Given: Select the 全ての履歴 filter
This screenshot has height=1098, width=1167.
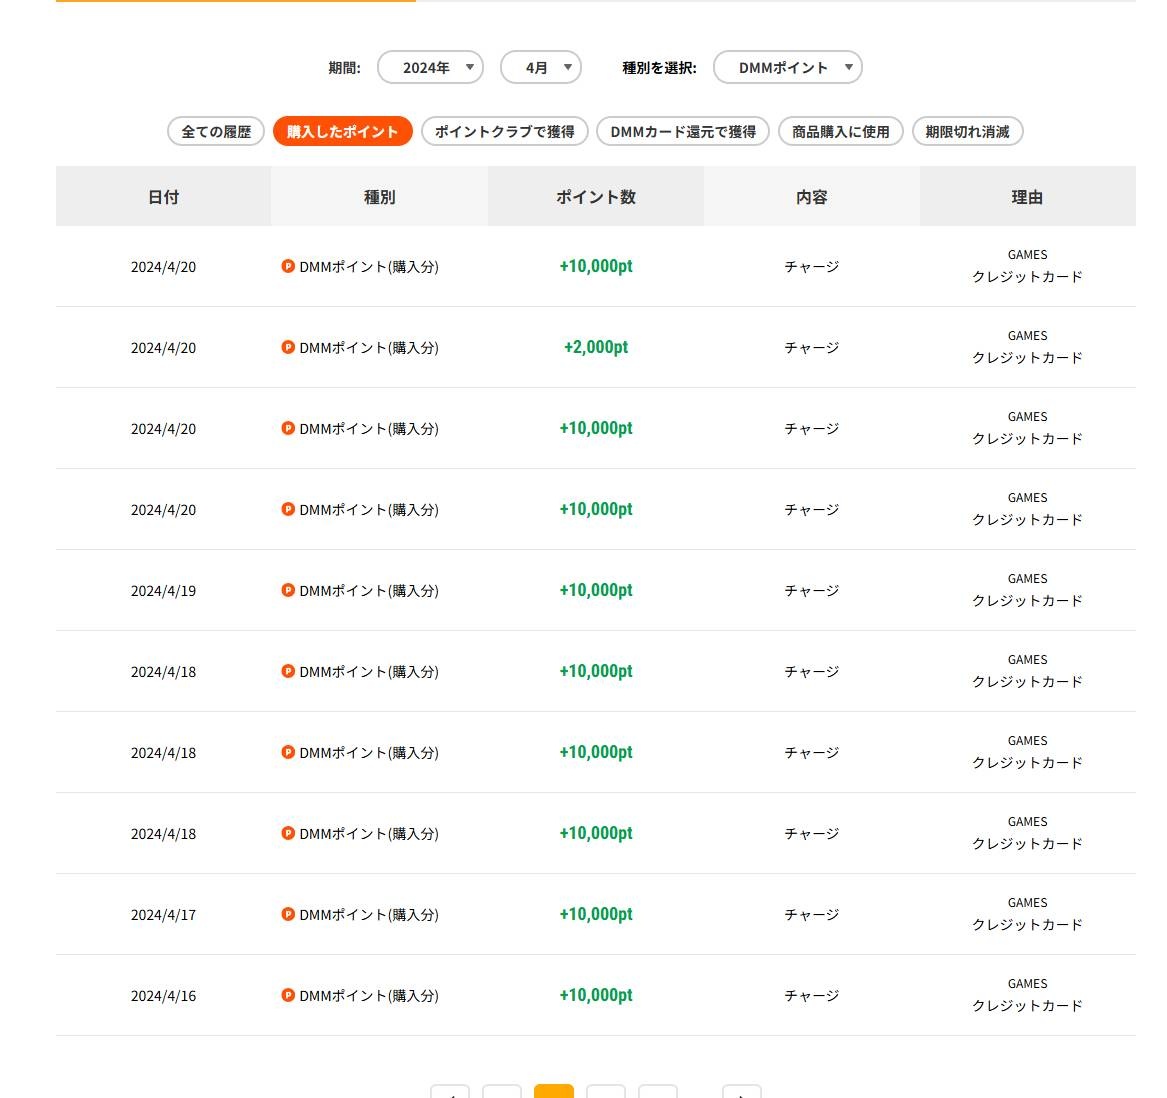Looking at the screenshot, I should 216,132.
